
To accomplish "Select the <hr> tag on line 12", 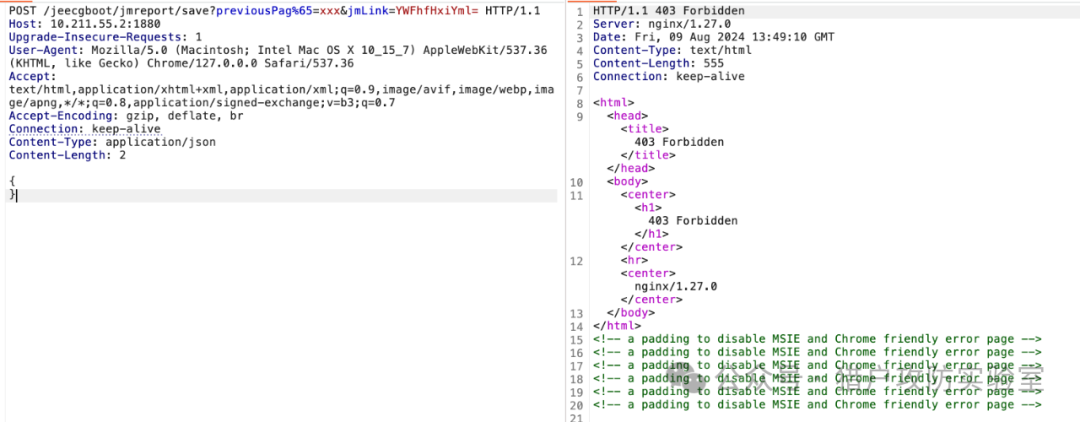I will [634, 260].
